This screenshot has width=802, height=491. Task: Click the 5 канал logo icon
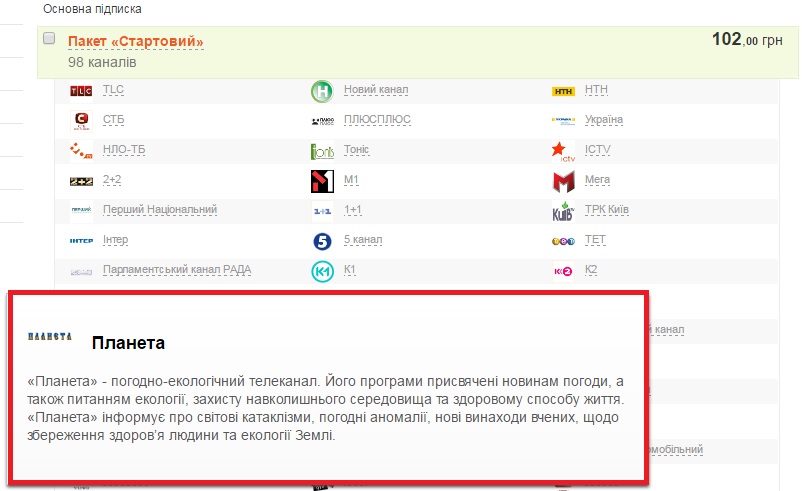(x=322, y=241)
